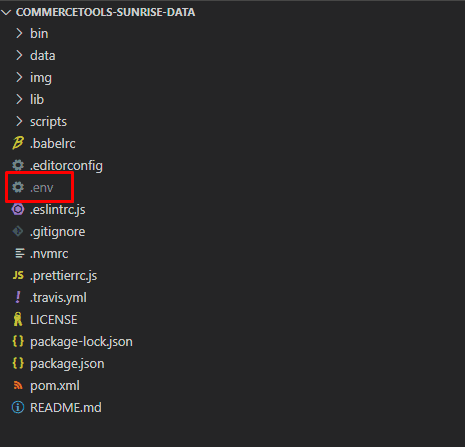
Task: Click the JS icon next to .prettierrc.js
Action: (18, 275)
